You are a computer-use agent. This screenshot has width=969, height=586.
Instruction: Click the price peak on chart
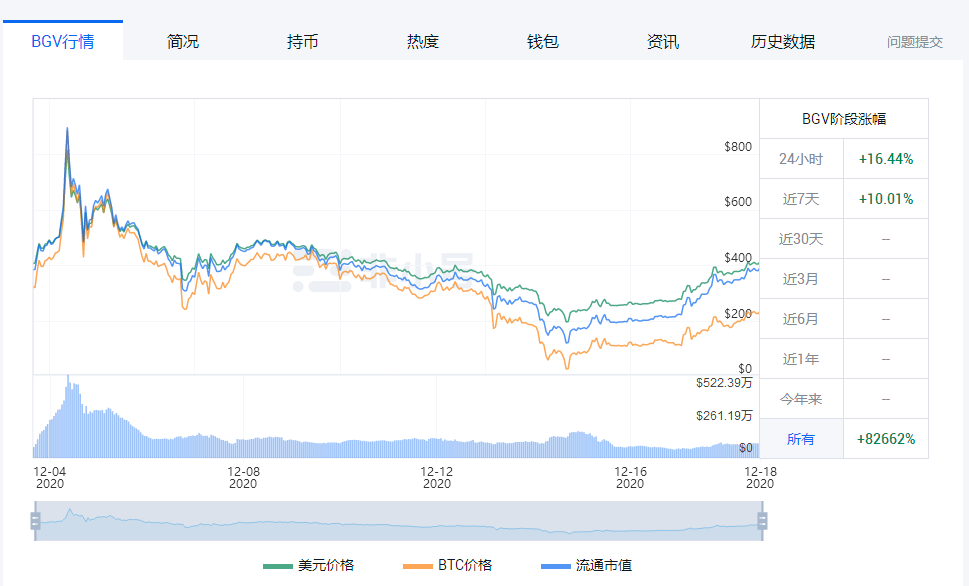[x=67, y=129]
